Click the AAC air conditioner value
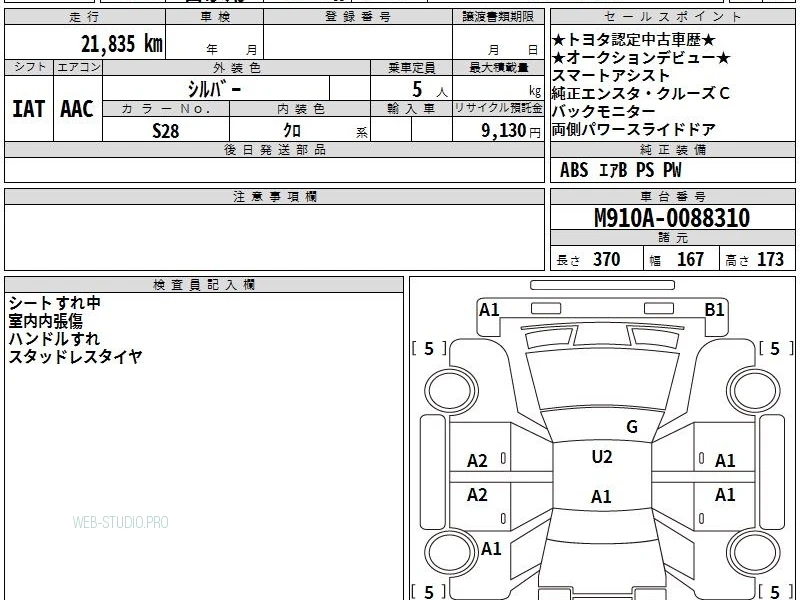Image resolution: width=800 pixels, height=600 pixels. [77, 109]
